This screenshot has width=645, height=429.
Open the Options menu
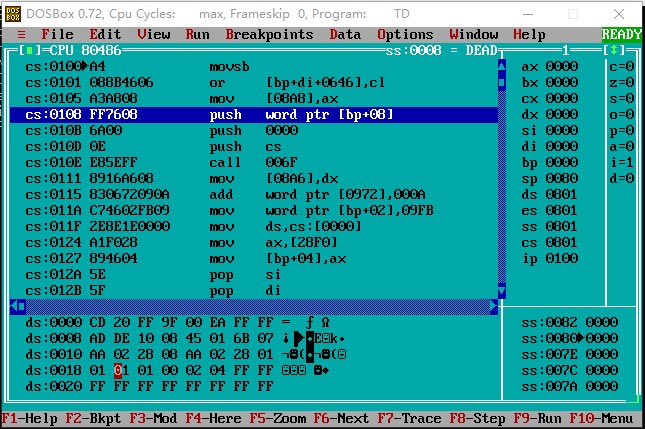(405, 35)
